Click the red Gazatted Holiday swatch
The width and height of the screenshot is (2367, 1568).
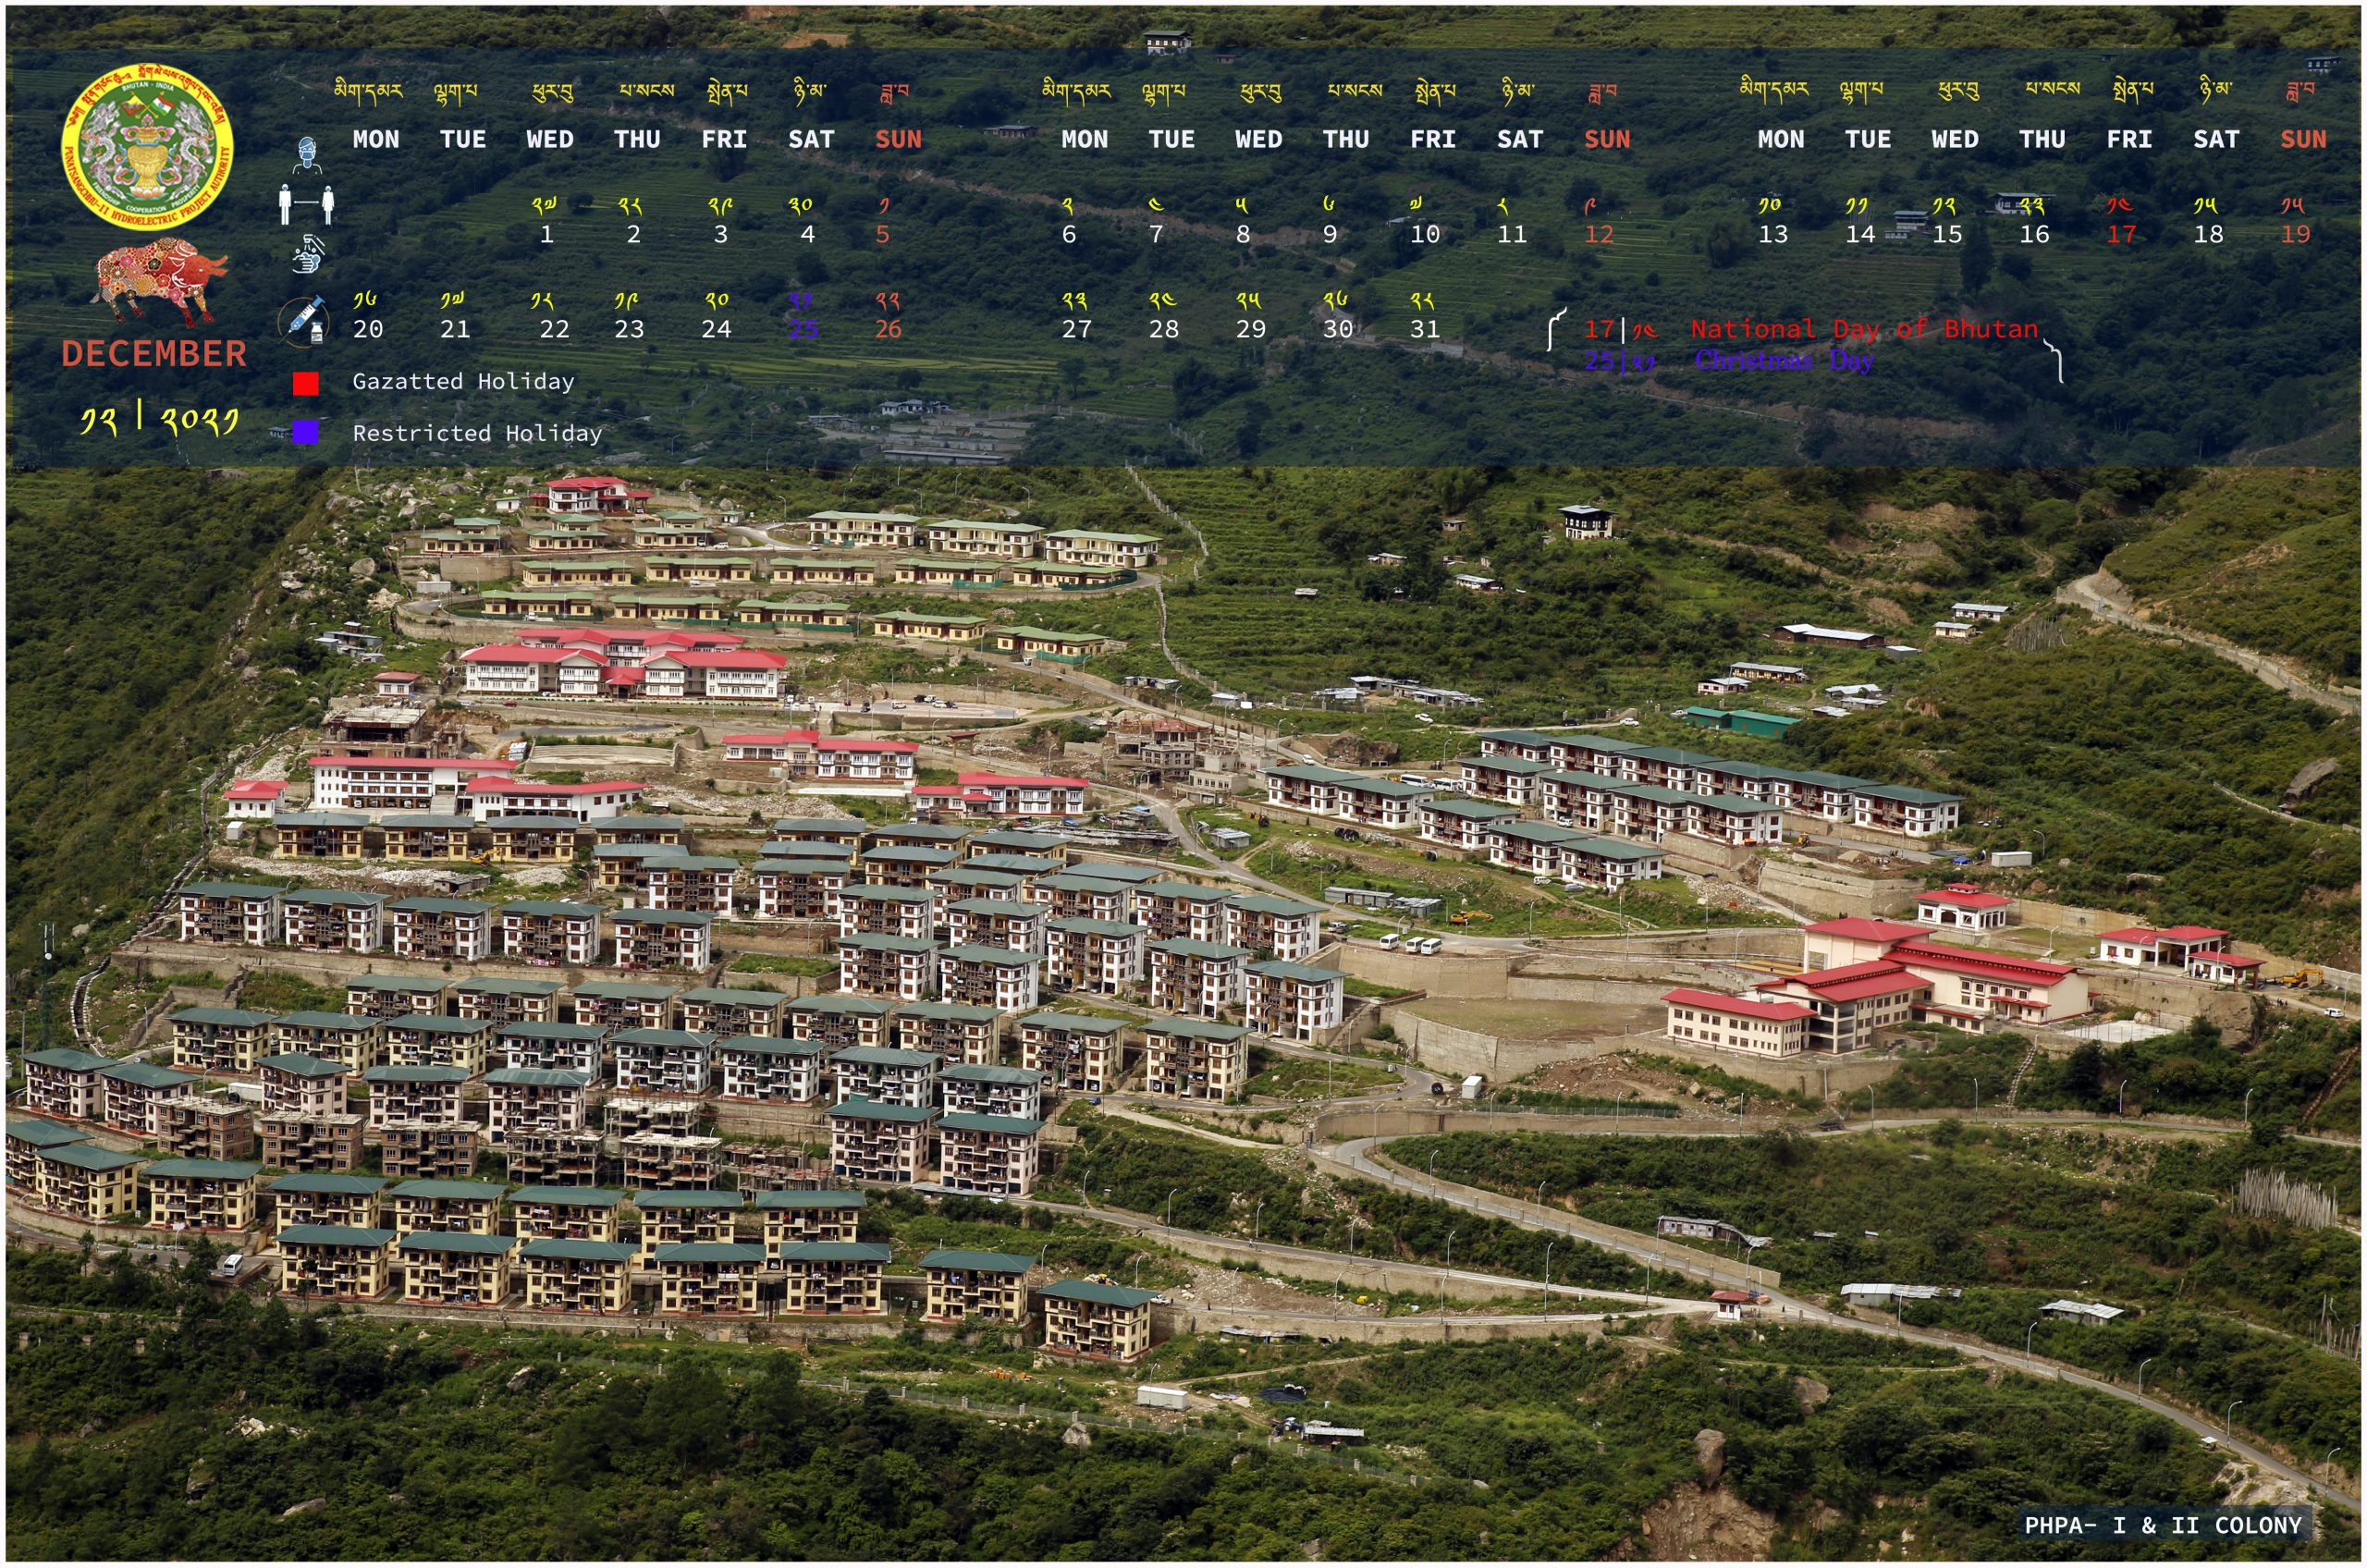point(305,383)
